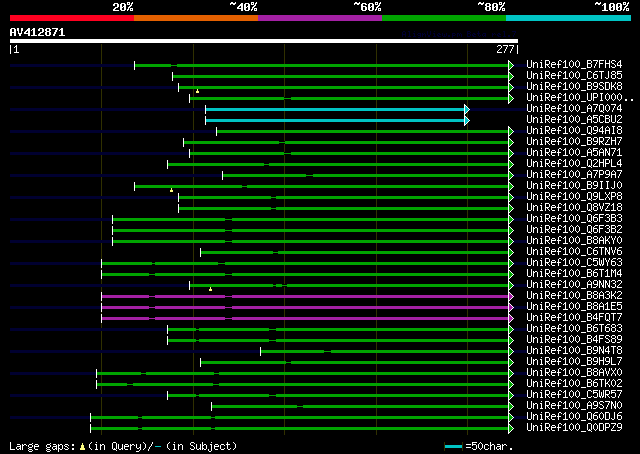640x454 pixels.
Task: Click the red 20% identity legend segment
Action: tap(72, 18)
